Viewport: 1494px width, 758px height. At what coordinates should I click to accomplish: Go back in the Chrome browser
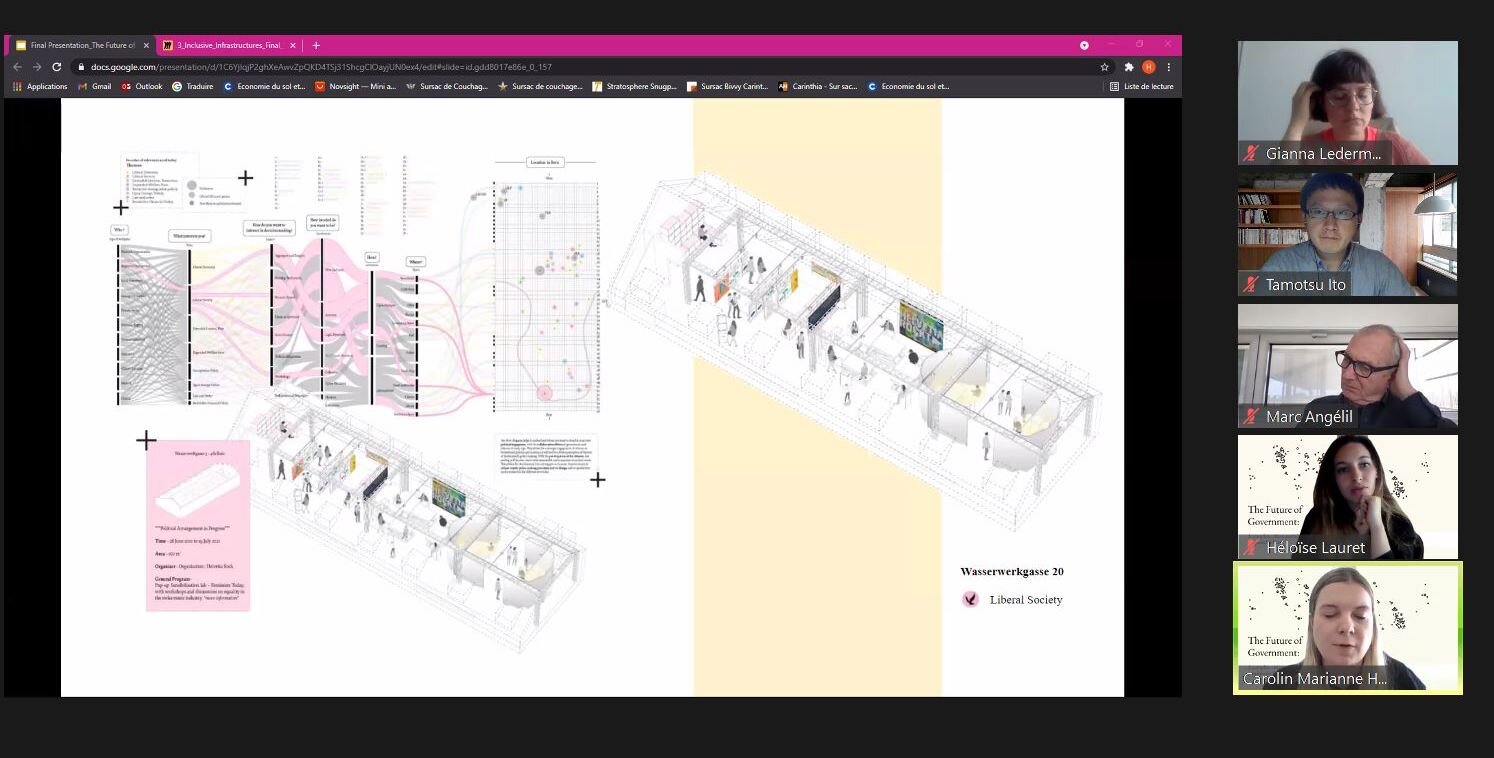point(17,67)
